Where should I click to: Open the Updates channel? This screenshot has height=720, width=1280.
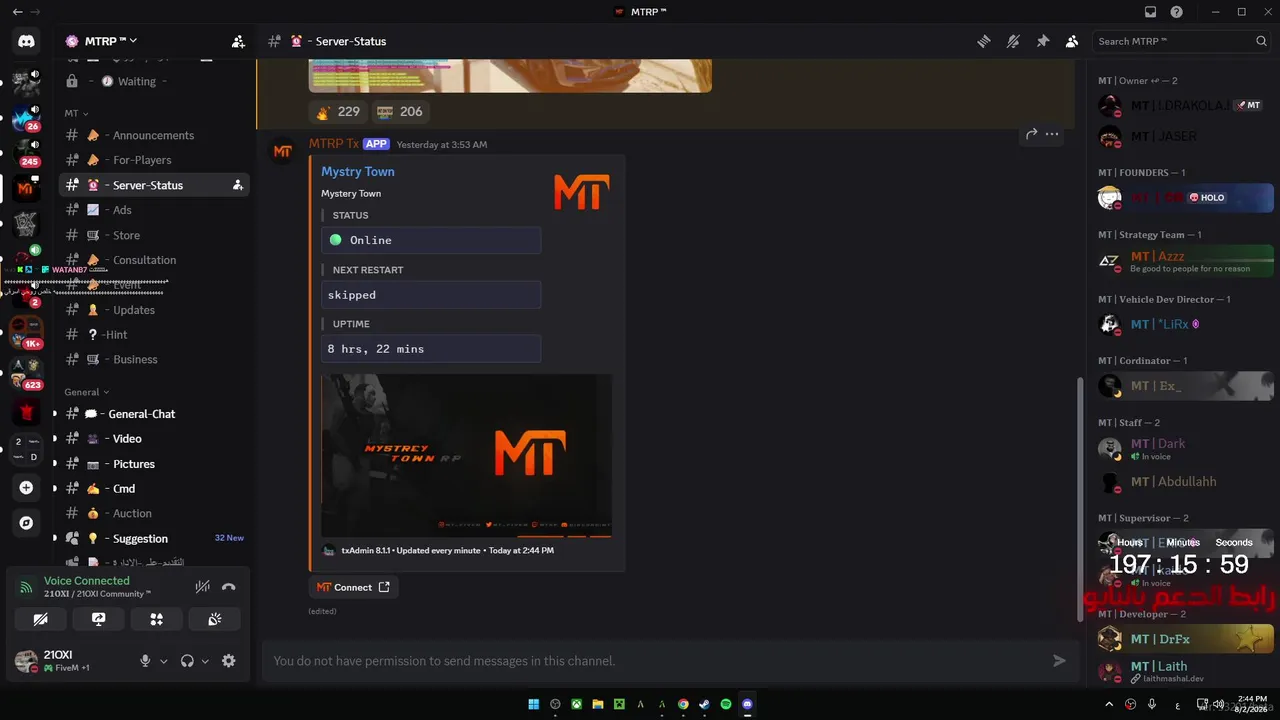click(154, 310)
